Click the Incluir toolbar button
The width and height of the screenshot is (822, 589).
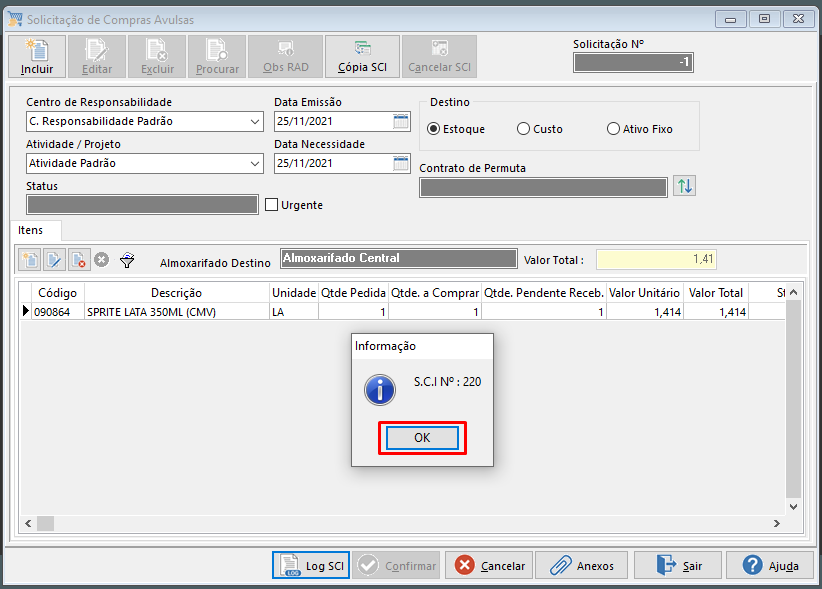click(37, 57)
